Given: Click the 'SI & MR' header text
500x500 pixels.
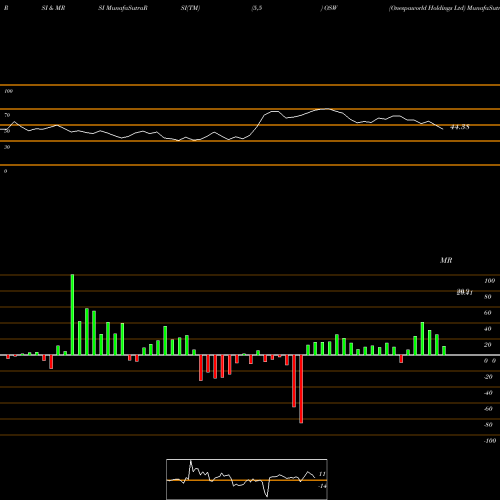Looking at the screenshot, I should [53, 8].
